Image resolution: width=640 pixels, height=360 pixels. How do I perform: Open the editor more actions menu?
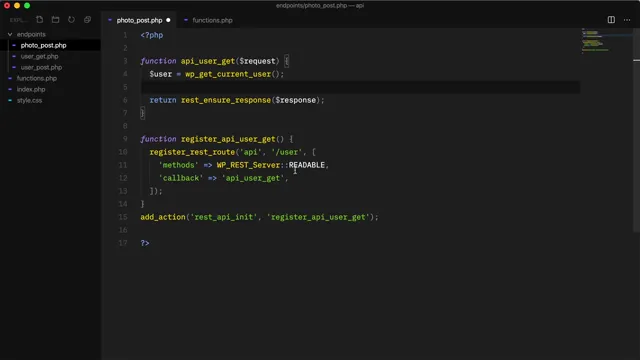627,20
